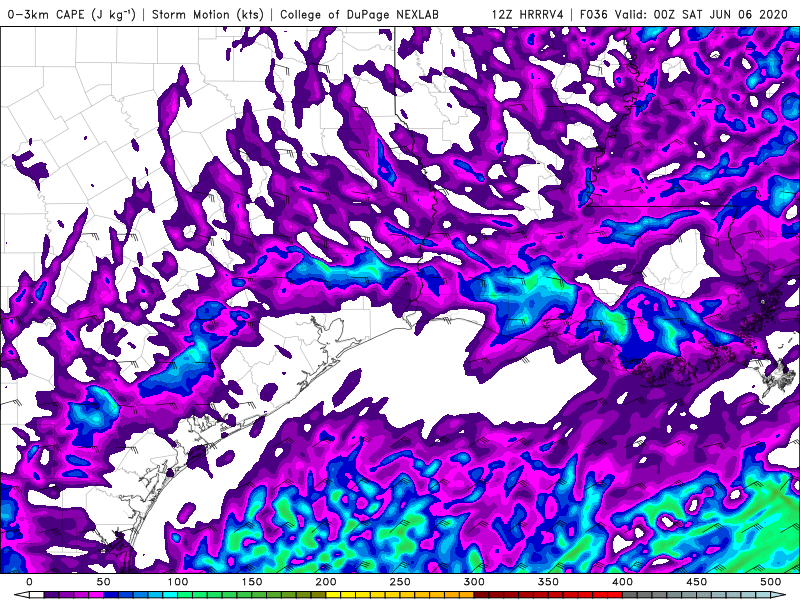Screen dimensions: 800x600
Task: Click the color bar label "250"
Action: 400,582
